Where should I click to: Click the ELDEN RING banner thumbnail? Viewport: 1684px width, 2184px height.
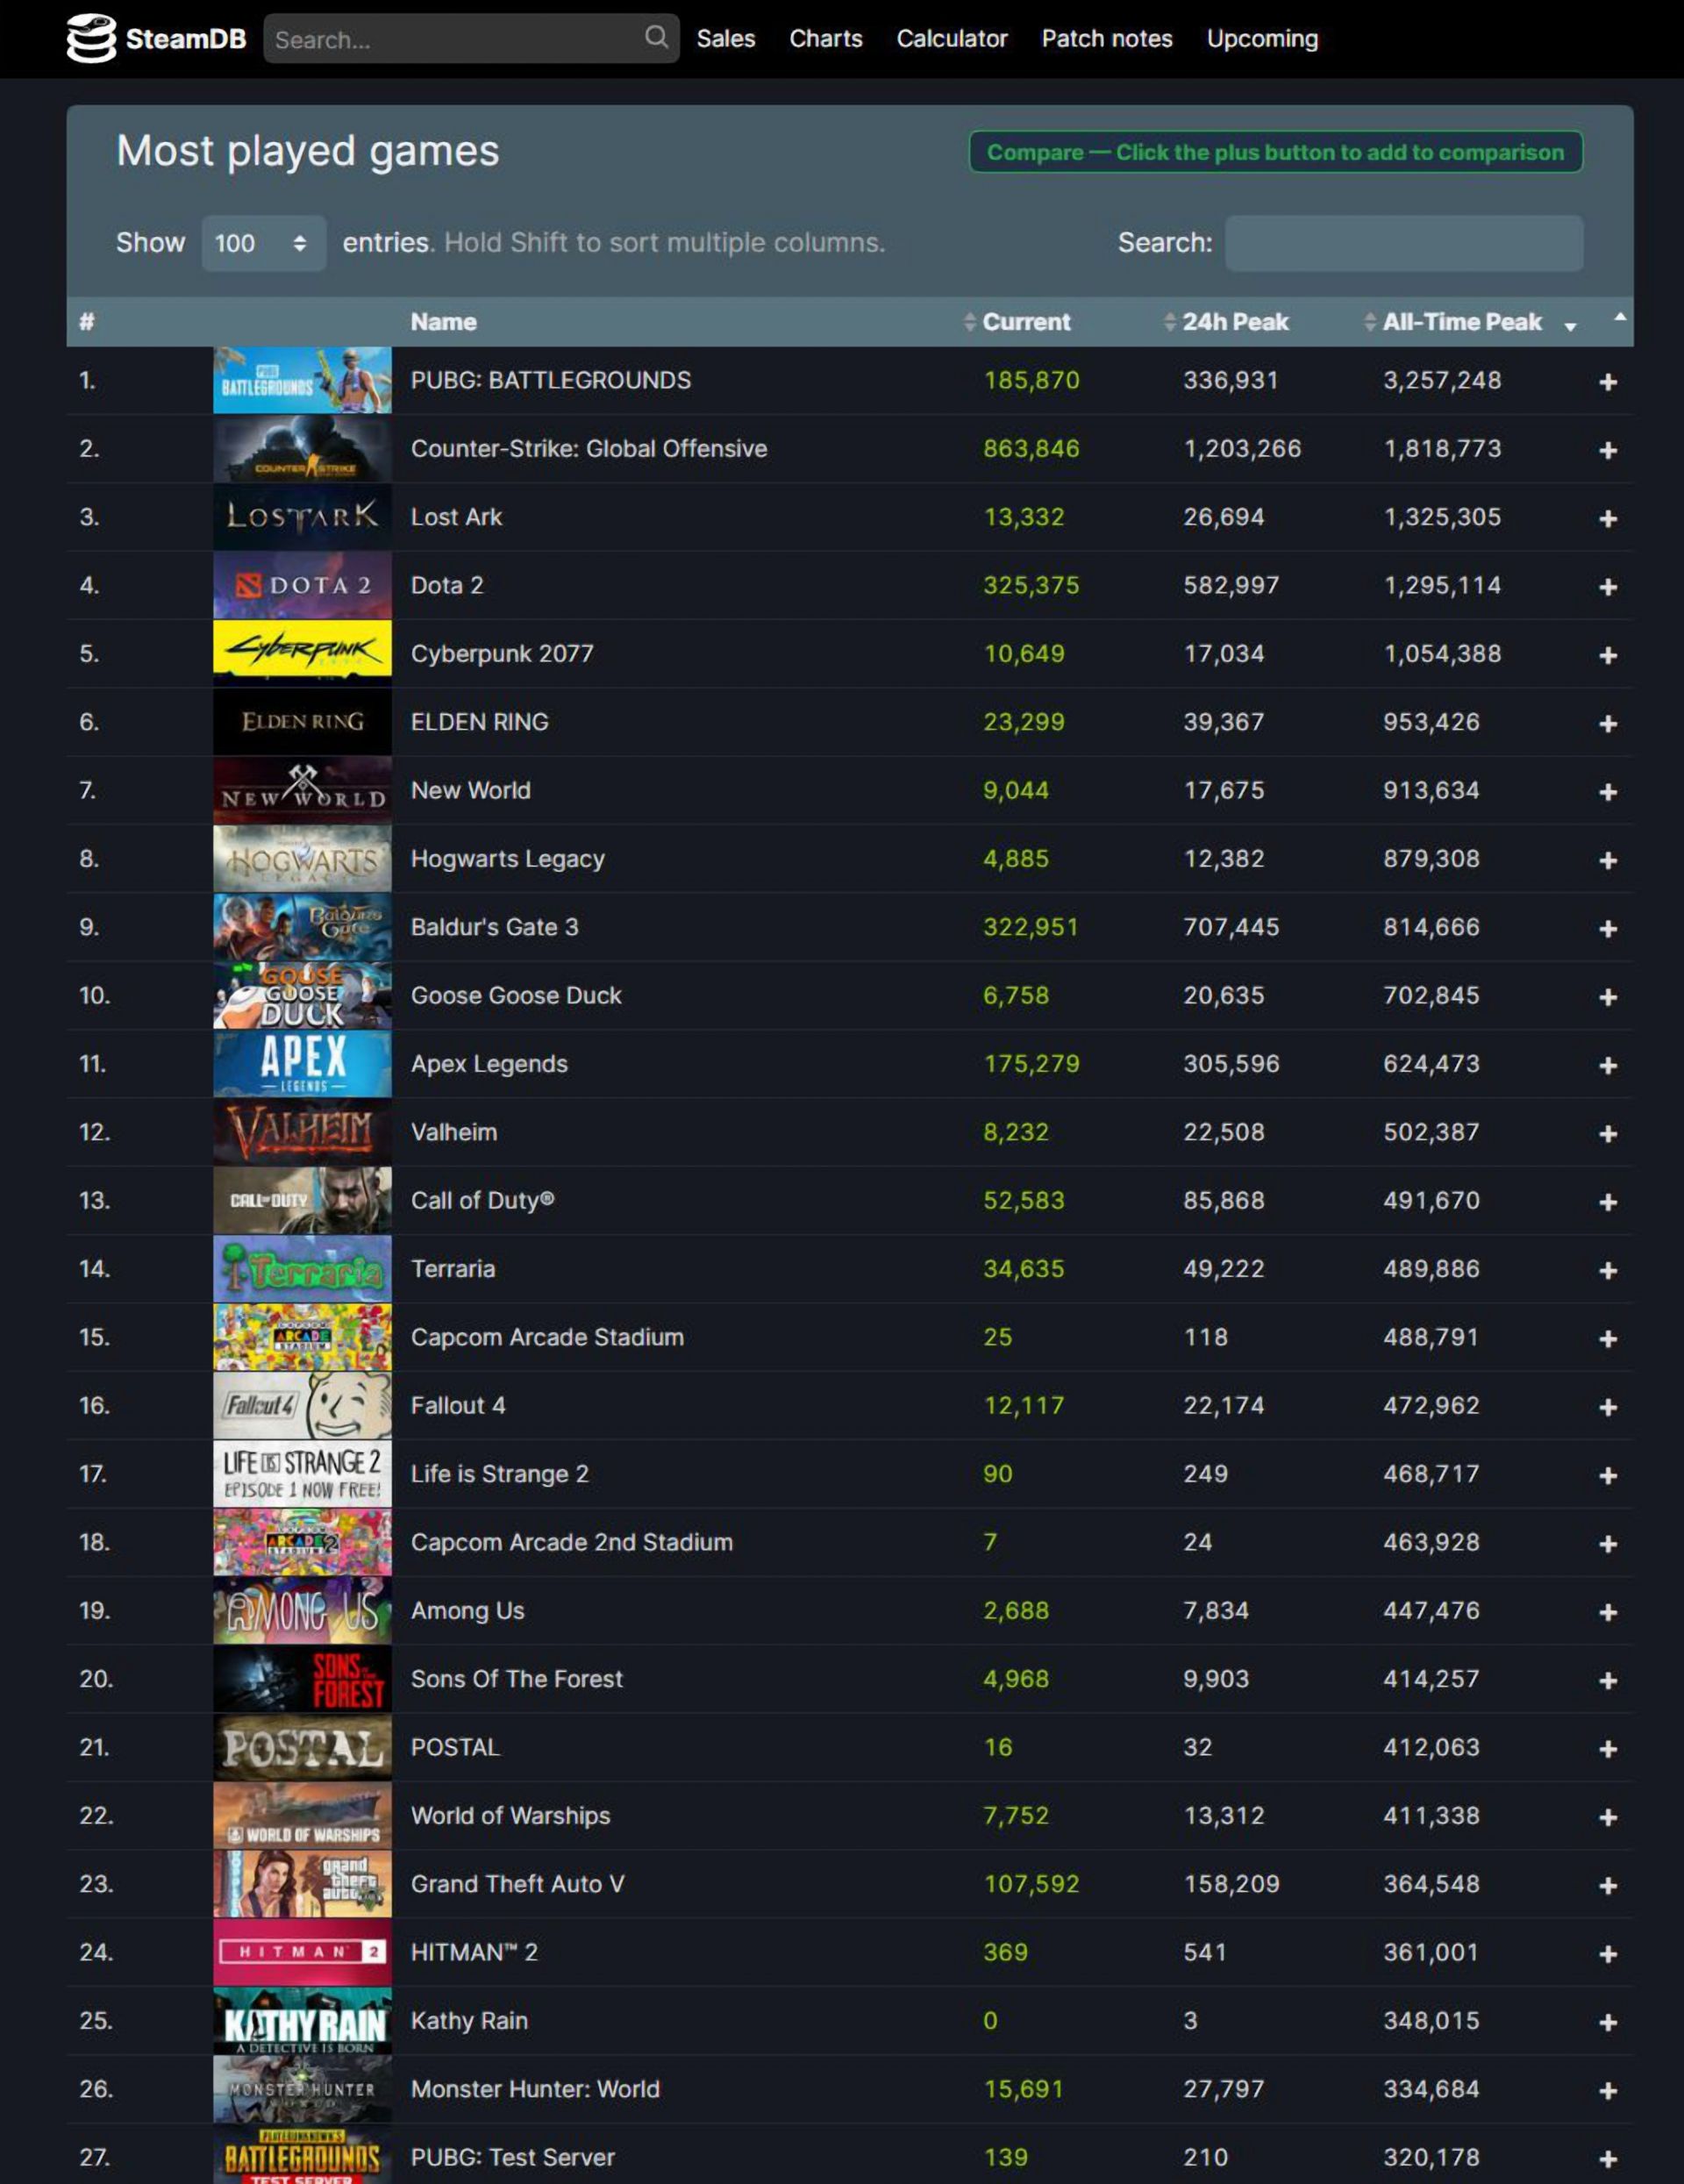click(x=302, y=721)
